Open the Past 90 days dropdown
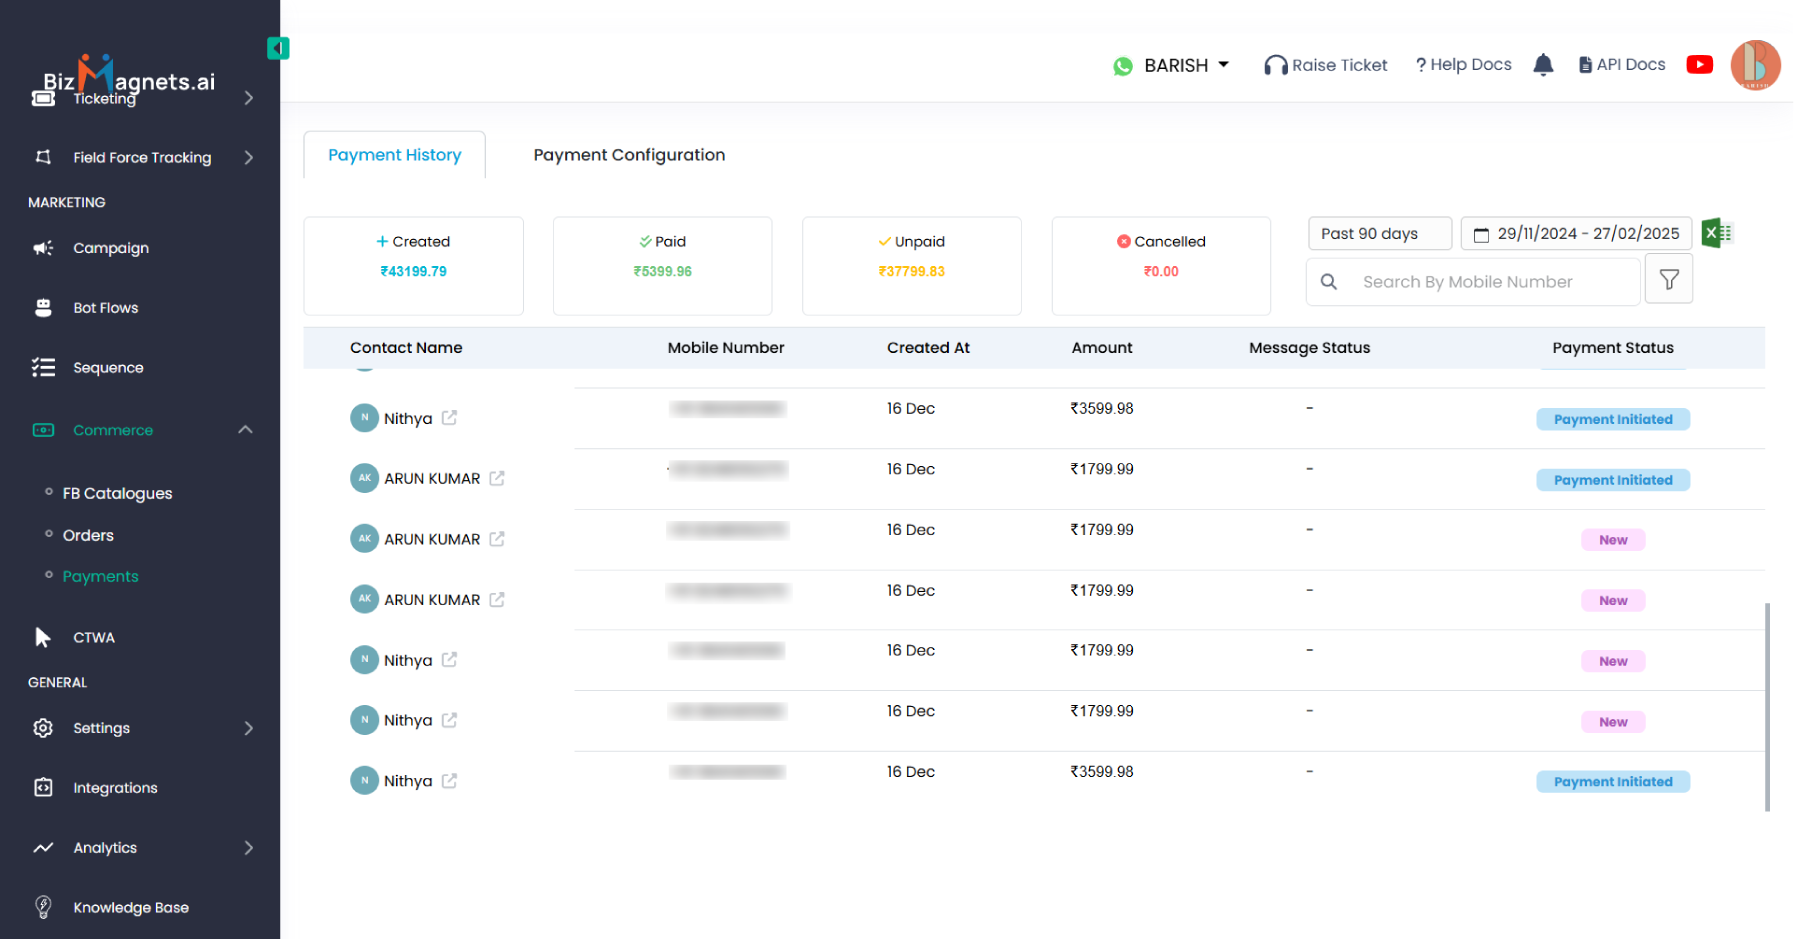Screen dimensions: 1794x939 [1379, 233]
